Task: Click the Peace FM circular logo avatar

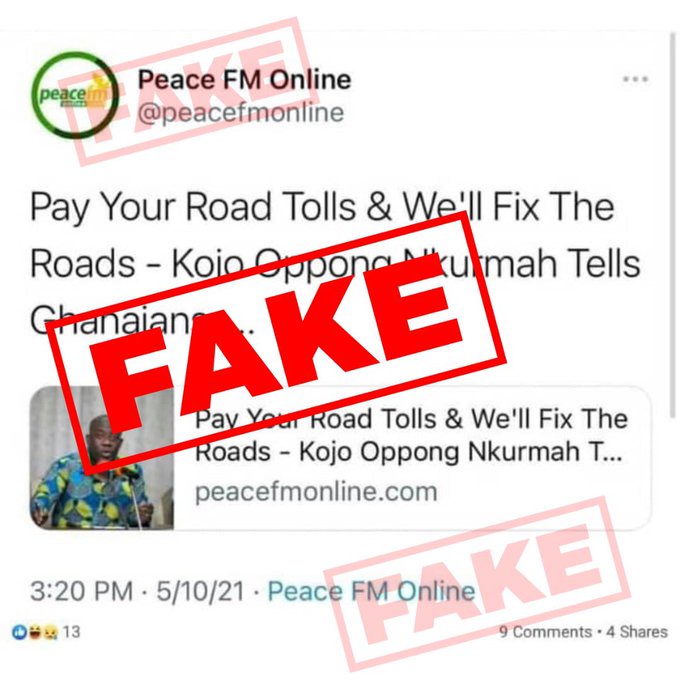Action: [x=75, y=95]
